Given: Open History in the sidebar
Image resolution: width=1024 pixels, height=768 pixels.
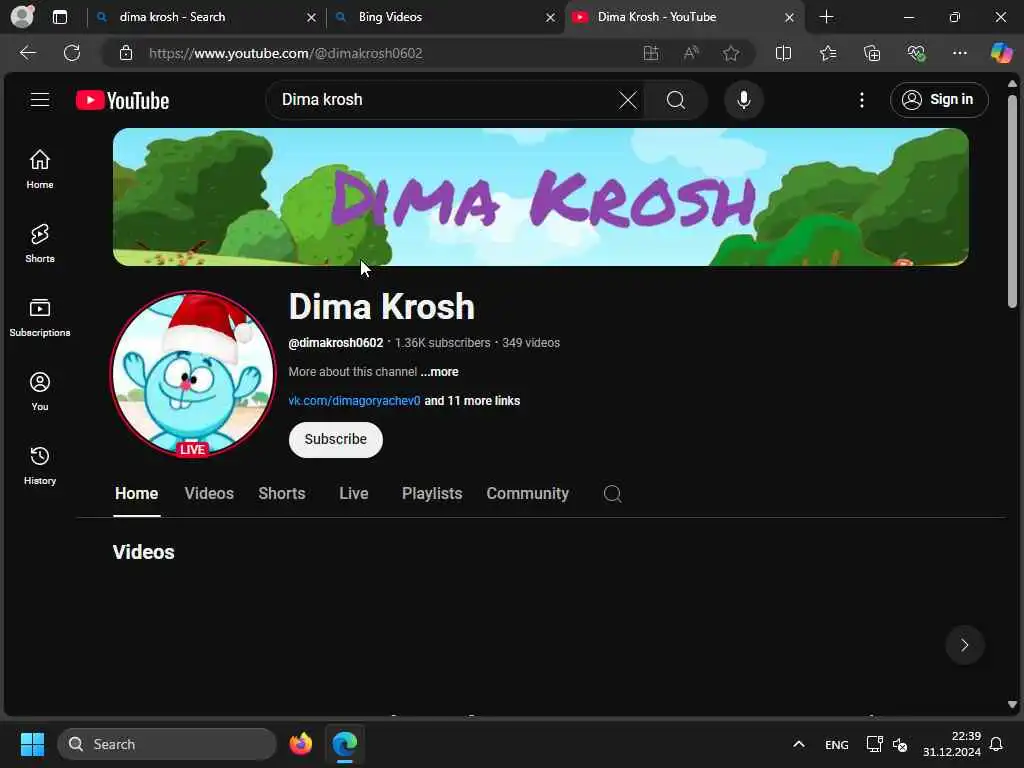Looking at the screenshot, I should pos(40,465).
